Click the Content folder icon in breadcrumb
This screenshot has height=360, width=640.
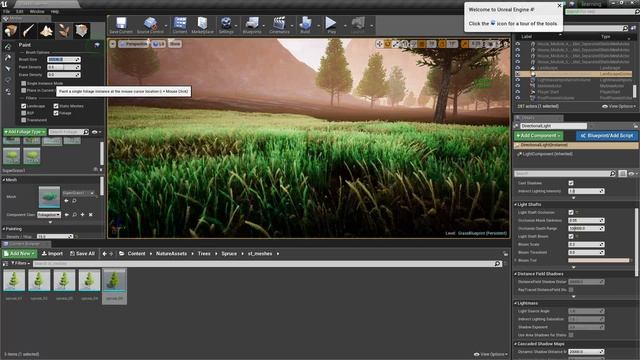tap(122, 254)
